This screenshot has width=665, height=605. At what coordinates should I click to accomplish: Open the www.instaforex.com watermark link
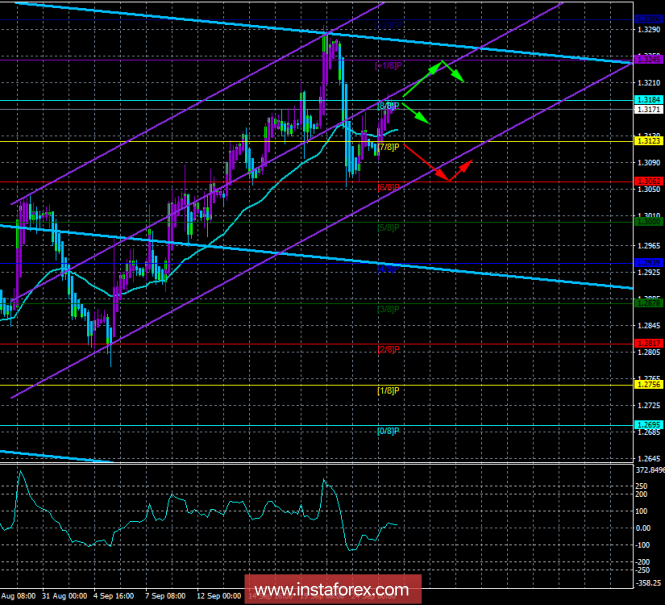click(331, 588)
